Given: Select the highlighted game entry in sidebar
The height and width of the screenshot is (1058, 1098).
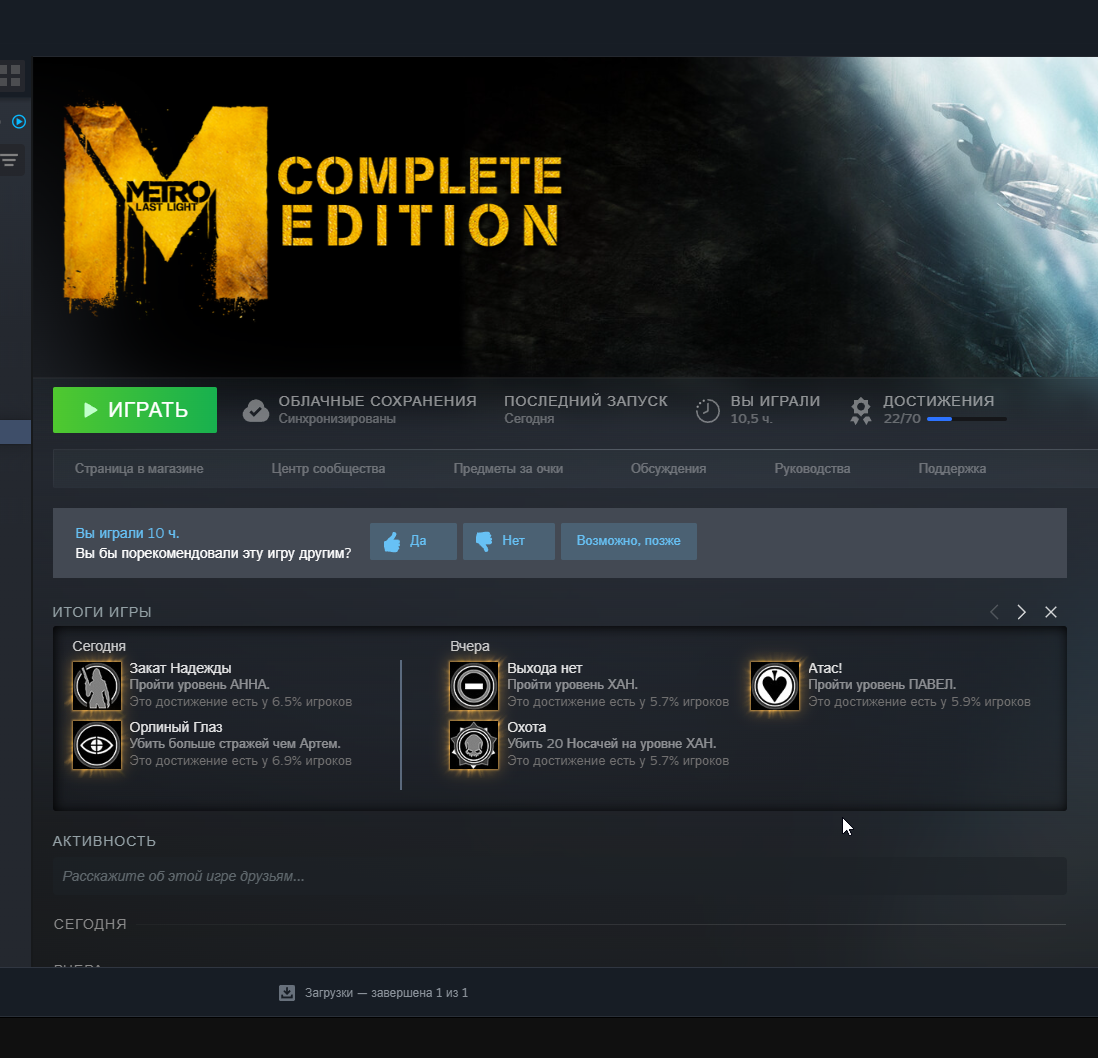Looking at the screenshot, I should 15,431.
